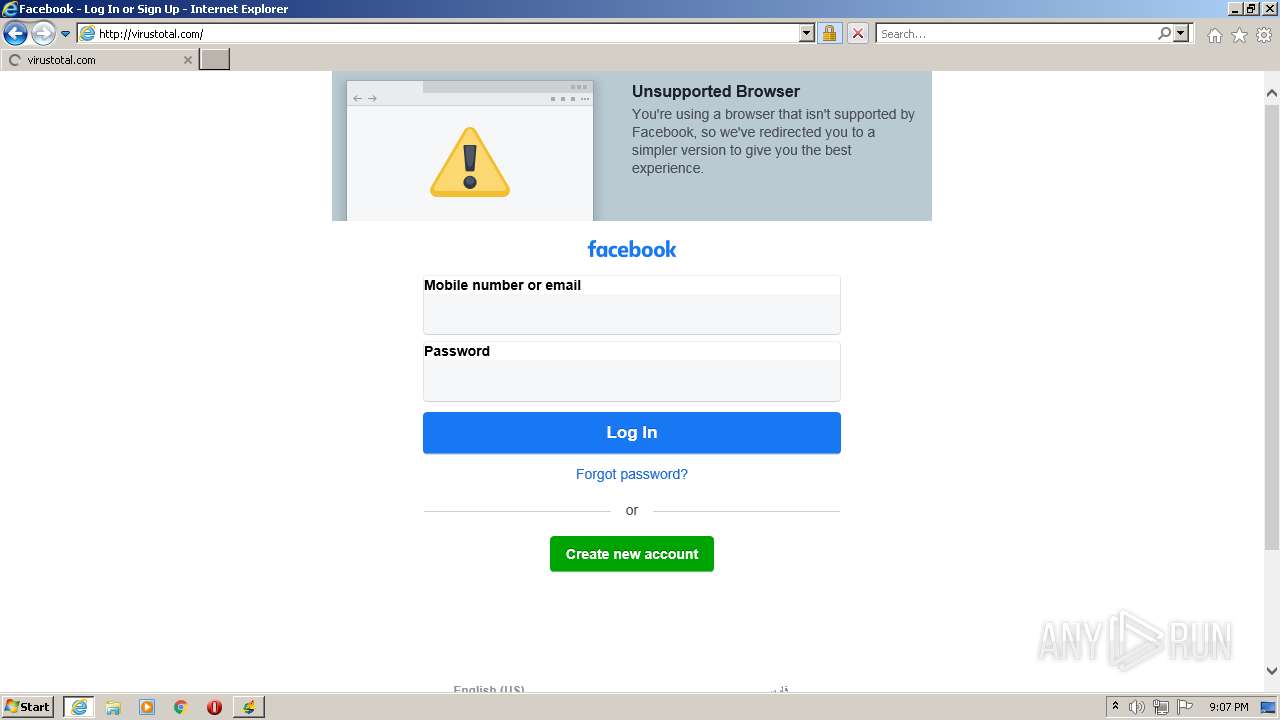Click the search magnifier icon

[x=1164, y=34]
